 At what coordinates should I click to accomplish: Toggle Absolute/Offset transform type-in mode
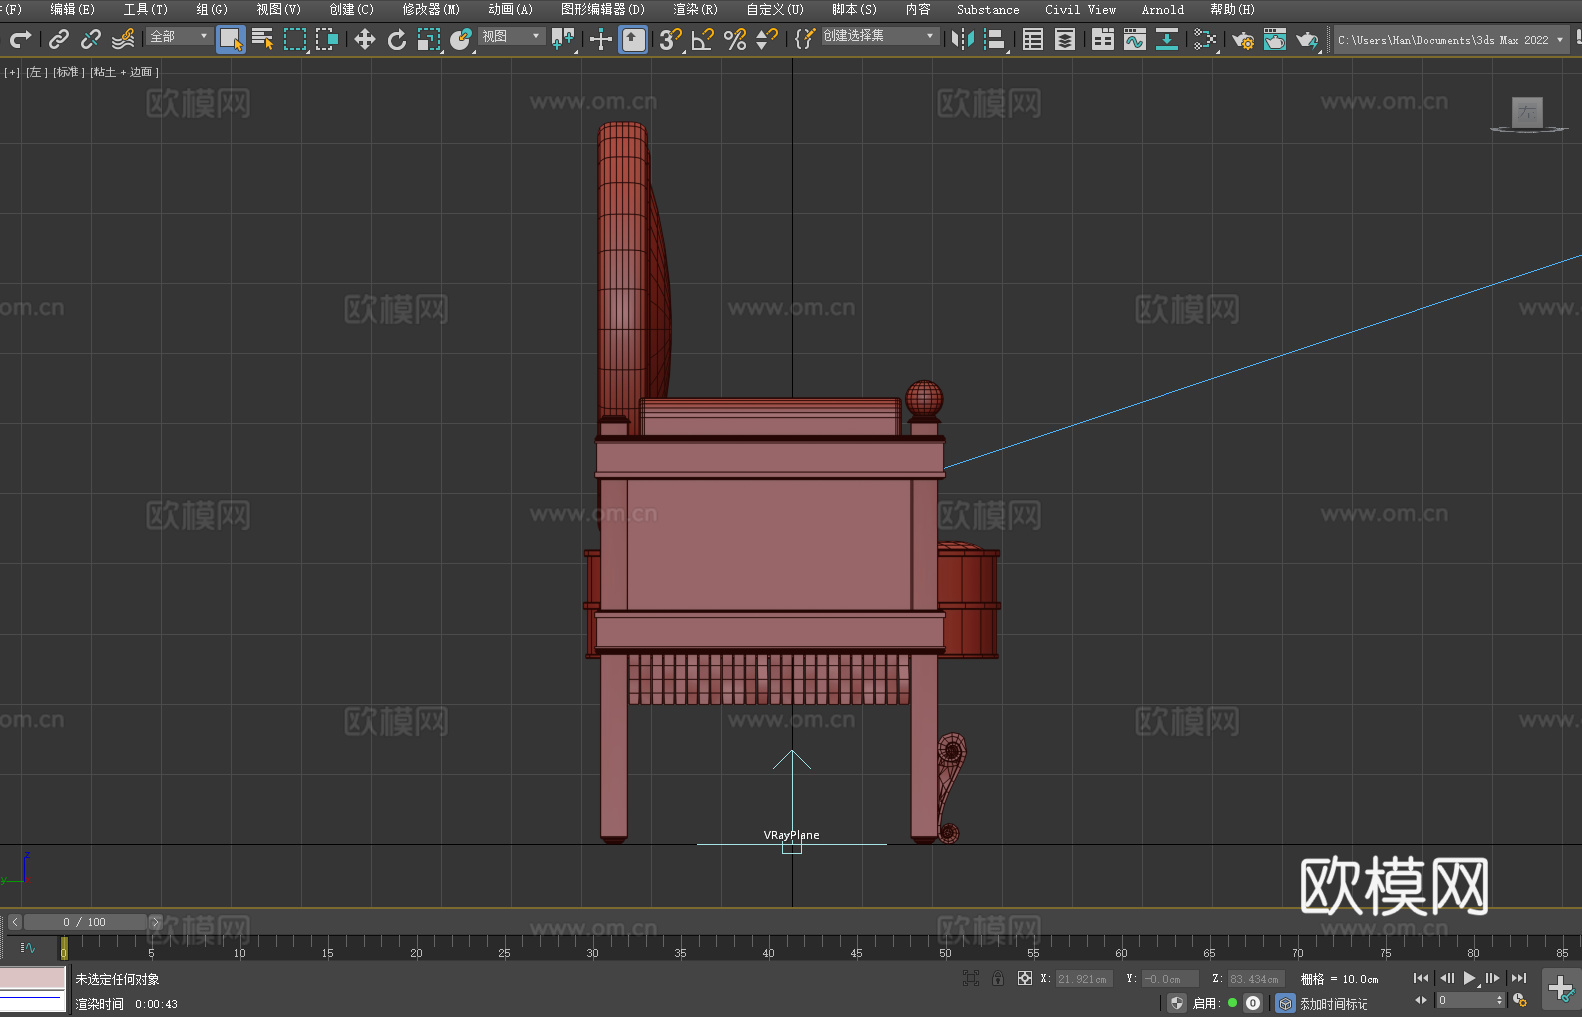pos(1024,978)
